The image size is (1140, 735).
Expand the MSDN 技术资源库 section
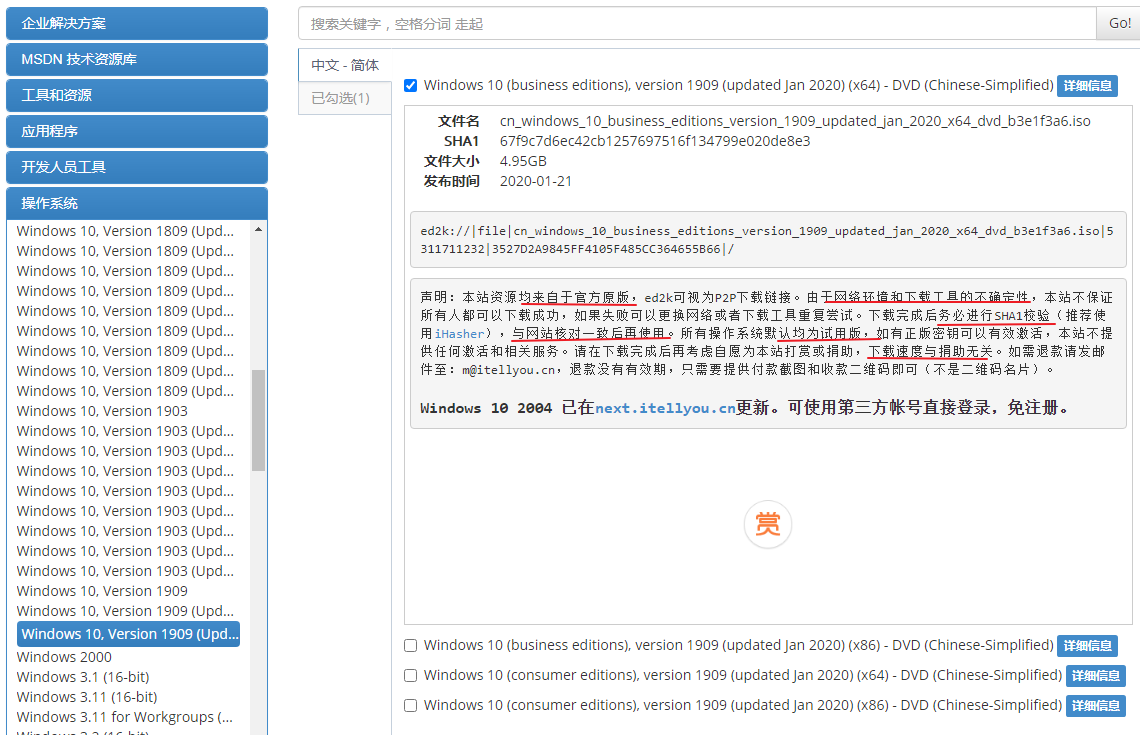(x=137, y=59)
